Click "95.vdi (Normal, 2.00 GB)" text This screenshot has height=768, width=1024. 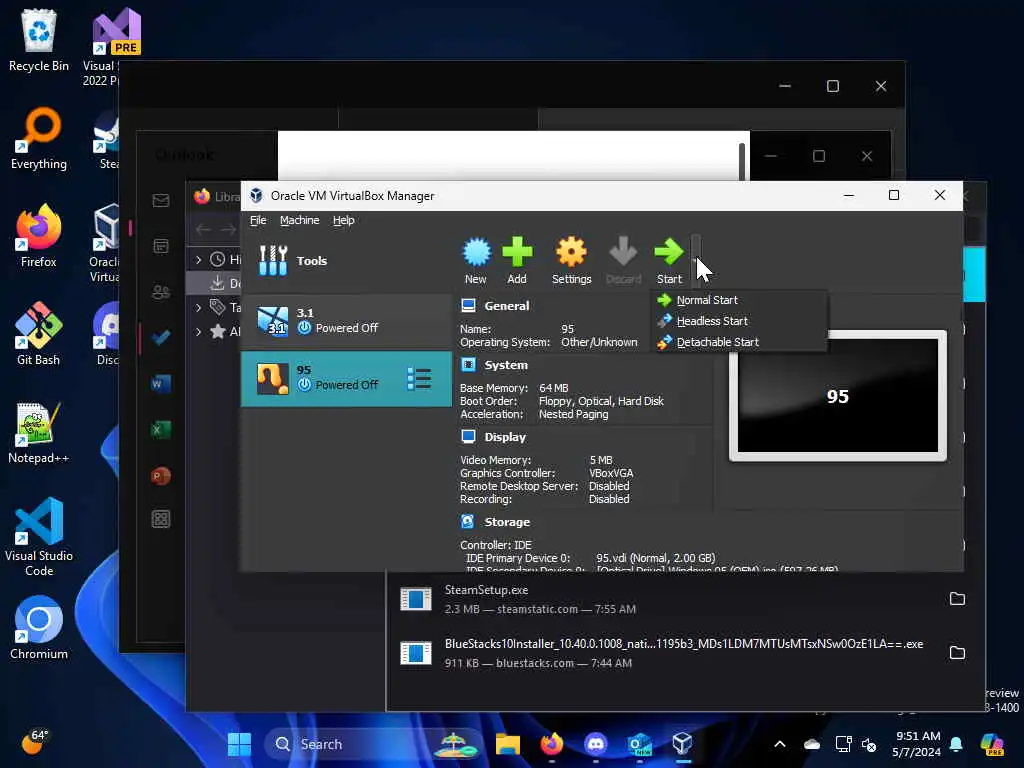(656, 558)
